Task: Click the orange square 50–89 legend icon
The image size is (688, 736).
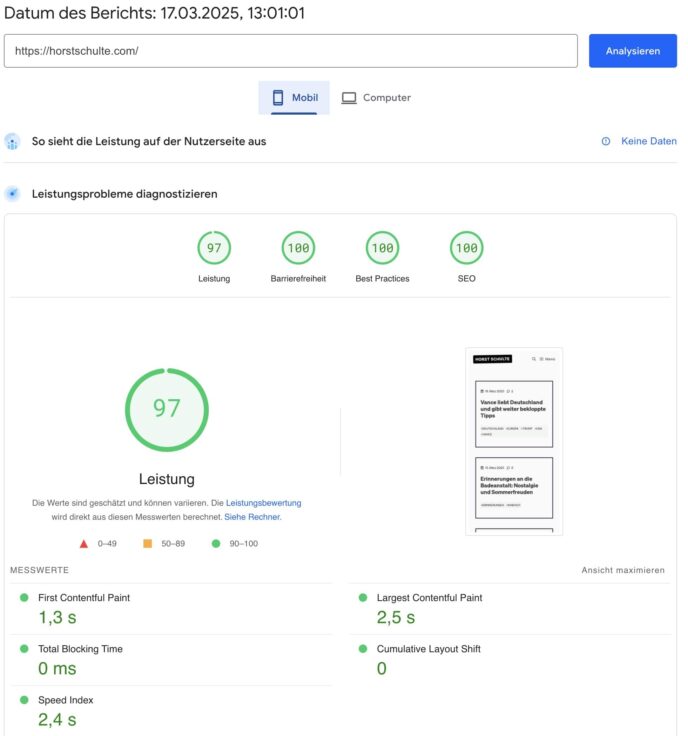Action: pos(147,544)
